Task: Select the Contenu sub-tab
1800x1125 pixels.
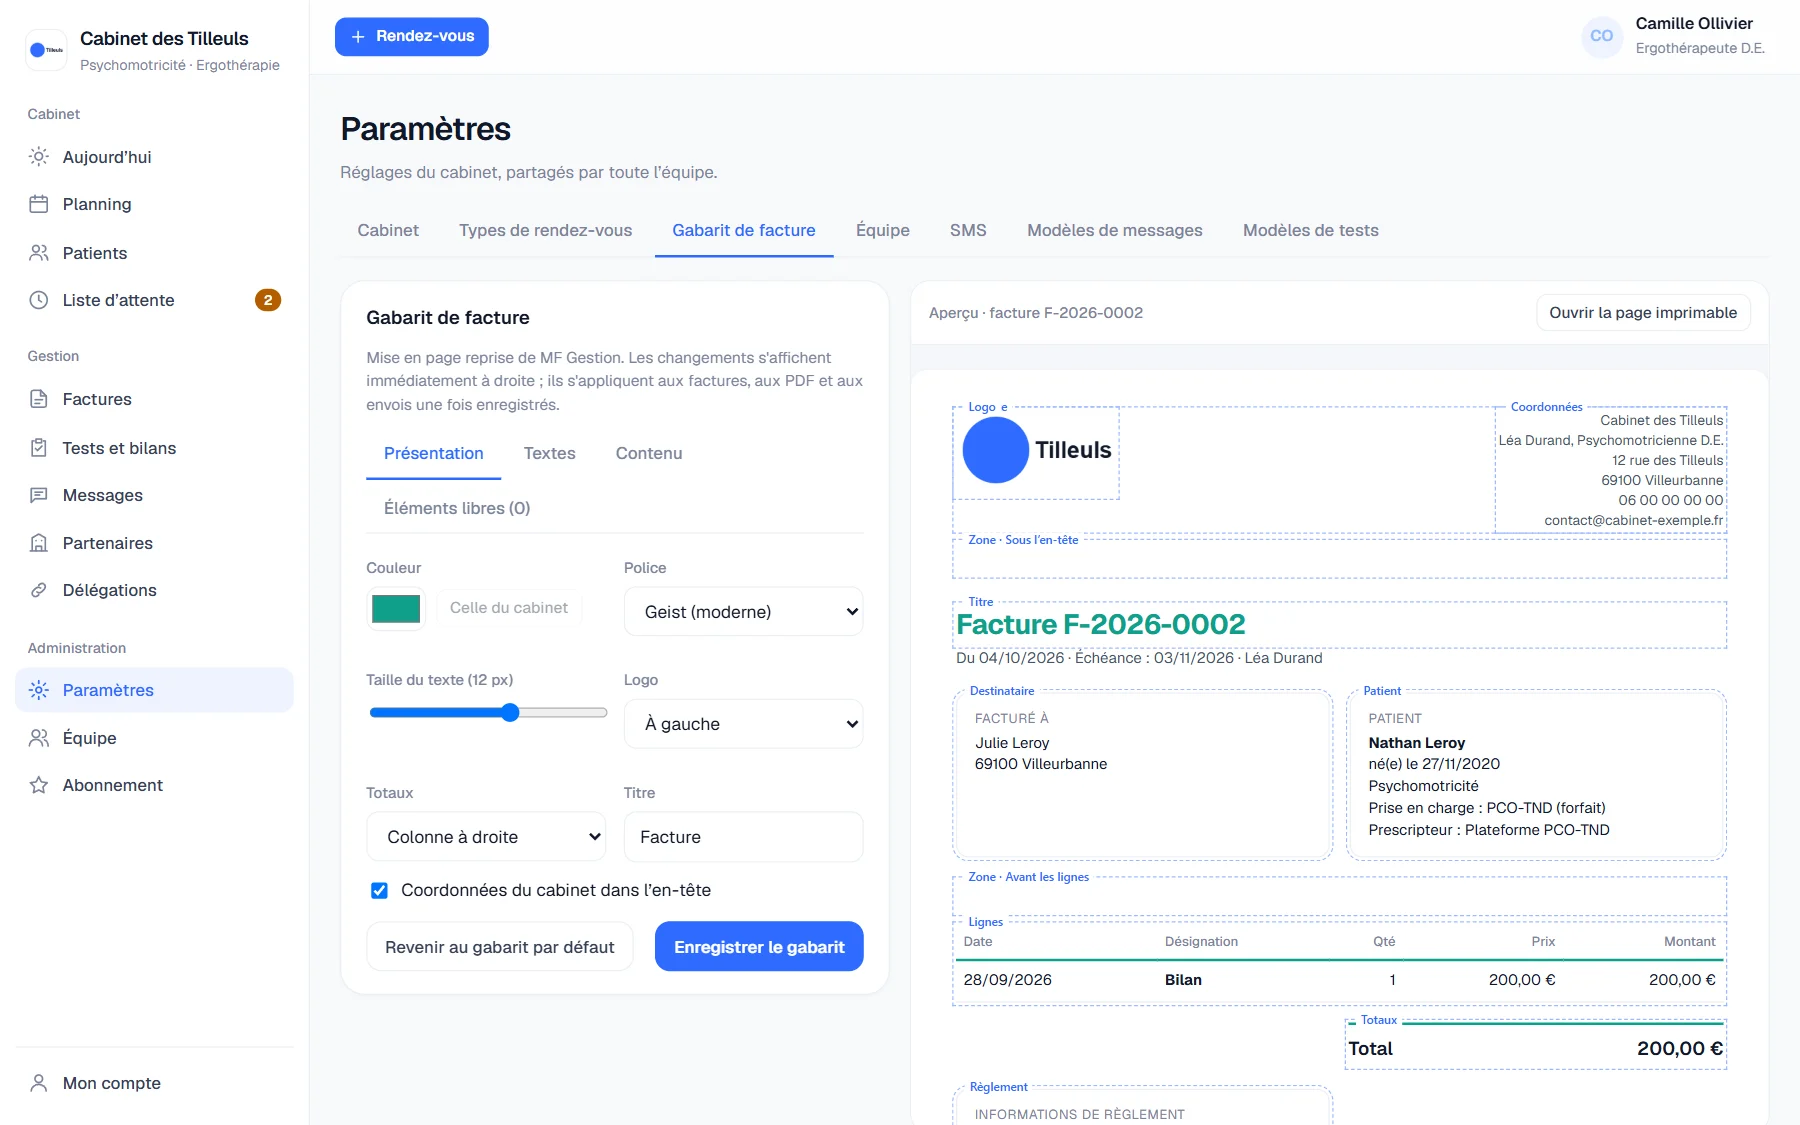Action: click(x=649, y=453)
